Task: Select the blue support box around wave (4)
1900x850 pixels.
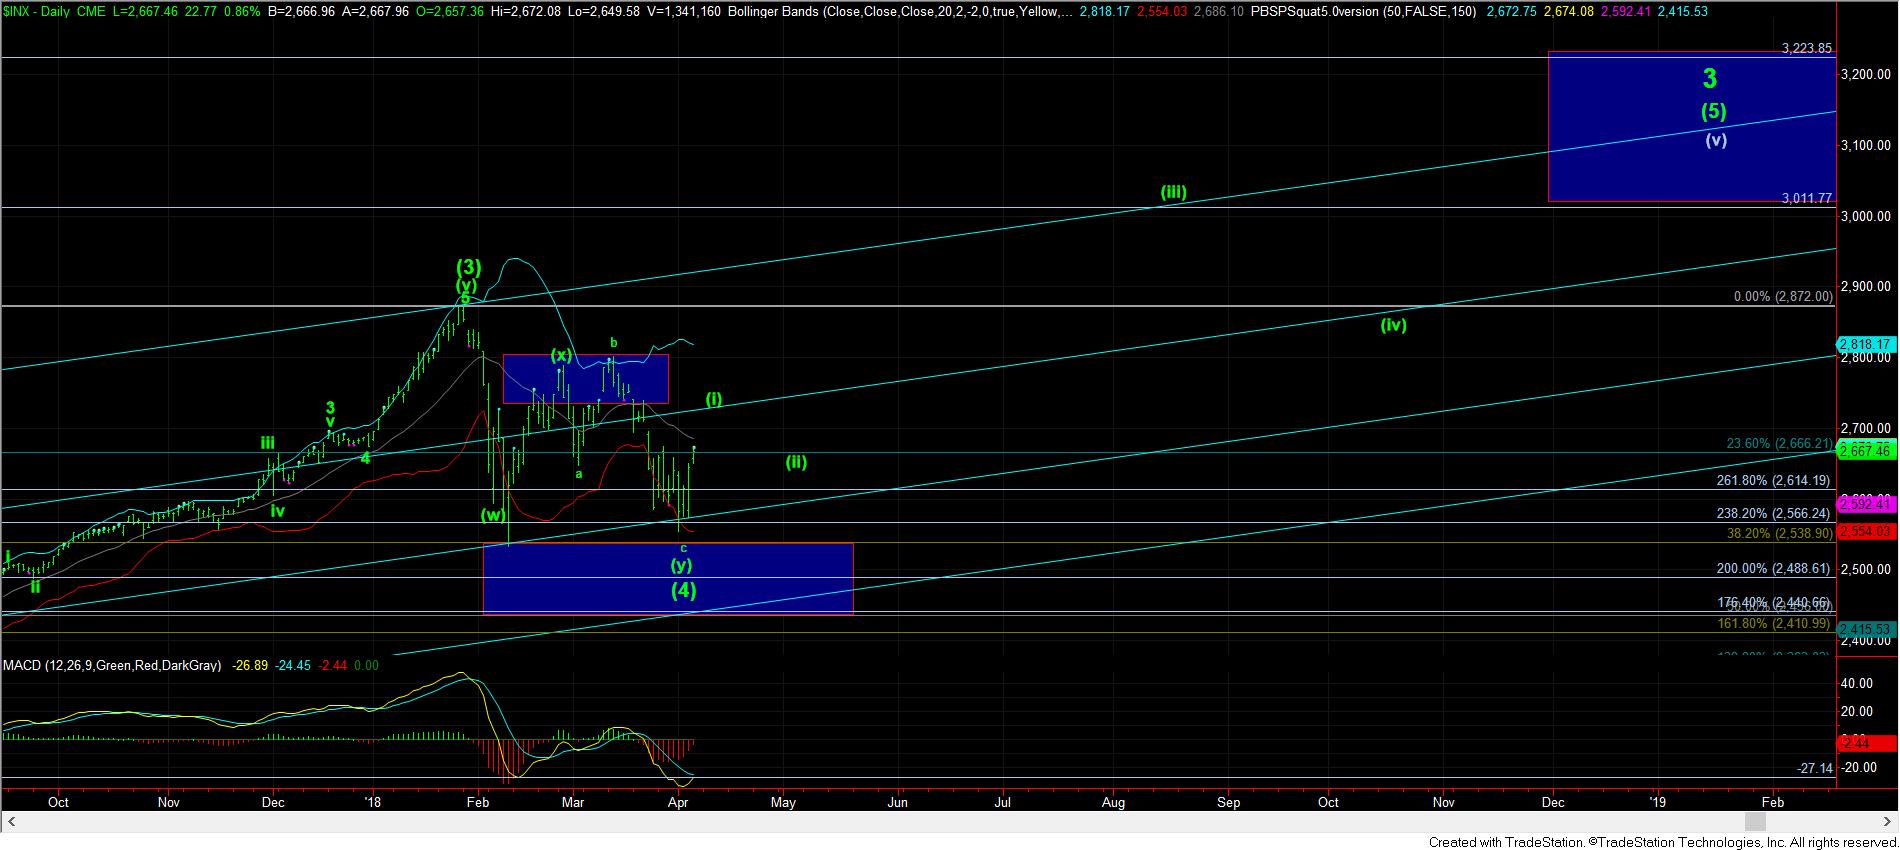Action: [x=668, y=578]
